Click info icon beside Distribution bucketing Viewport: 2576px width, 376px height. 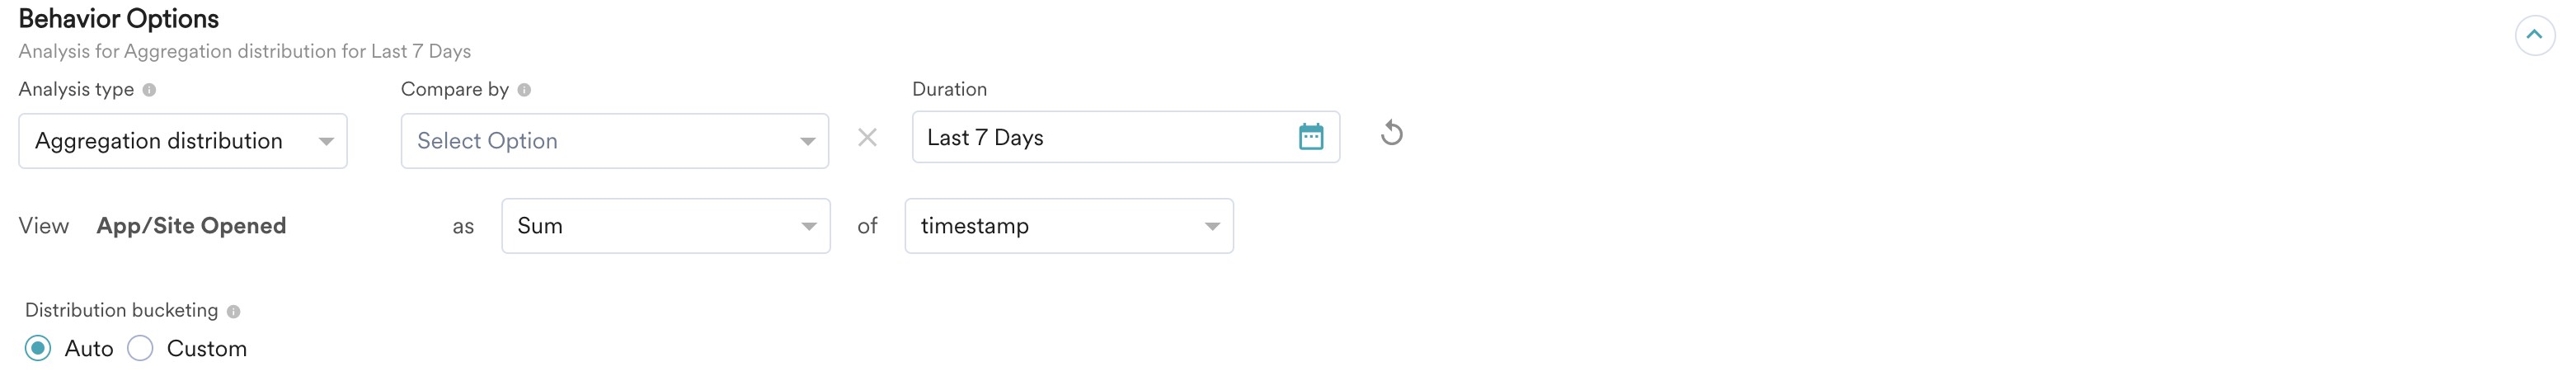tap(233, 312)
